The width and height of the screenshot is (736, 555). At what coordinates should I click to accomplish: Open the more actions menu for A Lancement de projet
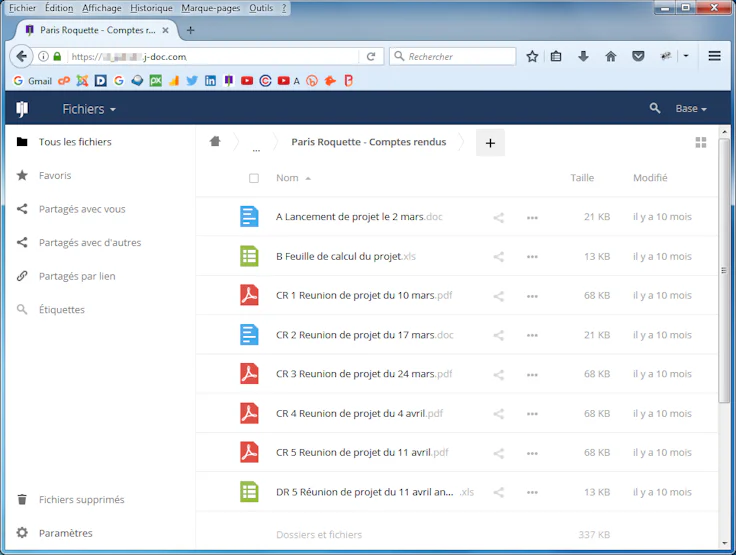coord(532,217)
